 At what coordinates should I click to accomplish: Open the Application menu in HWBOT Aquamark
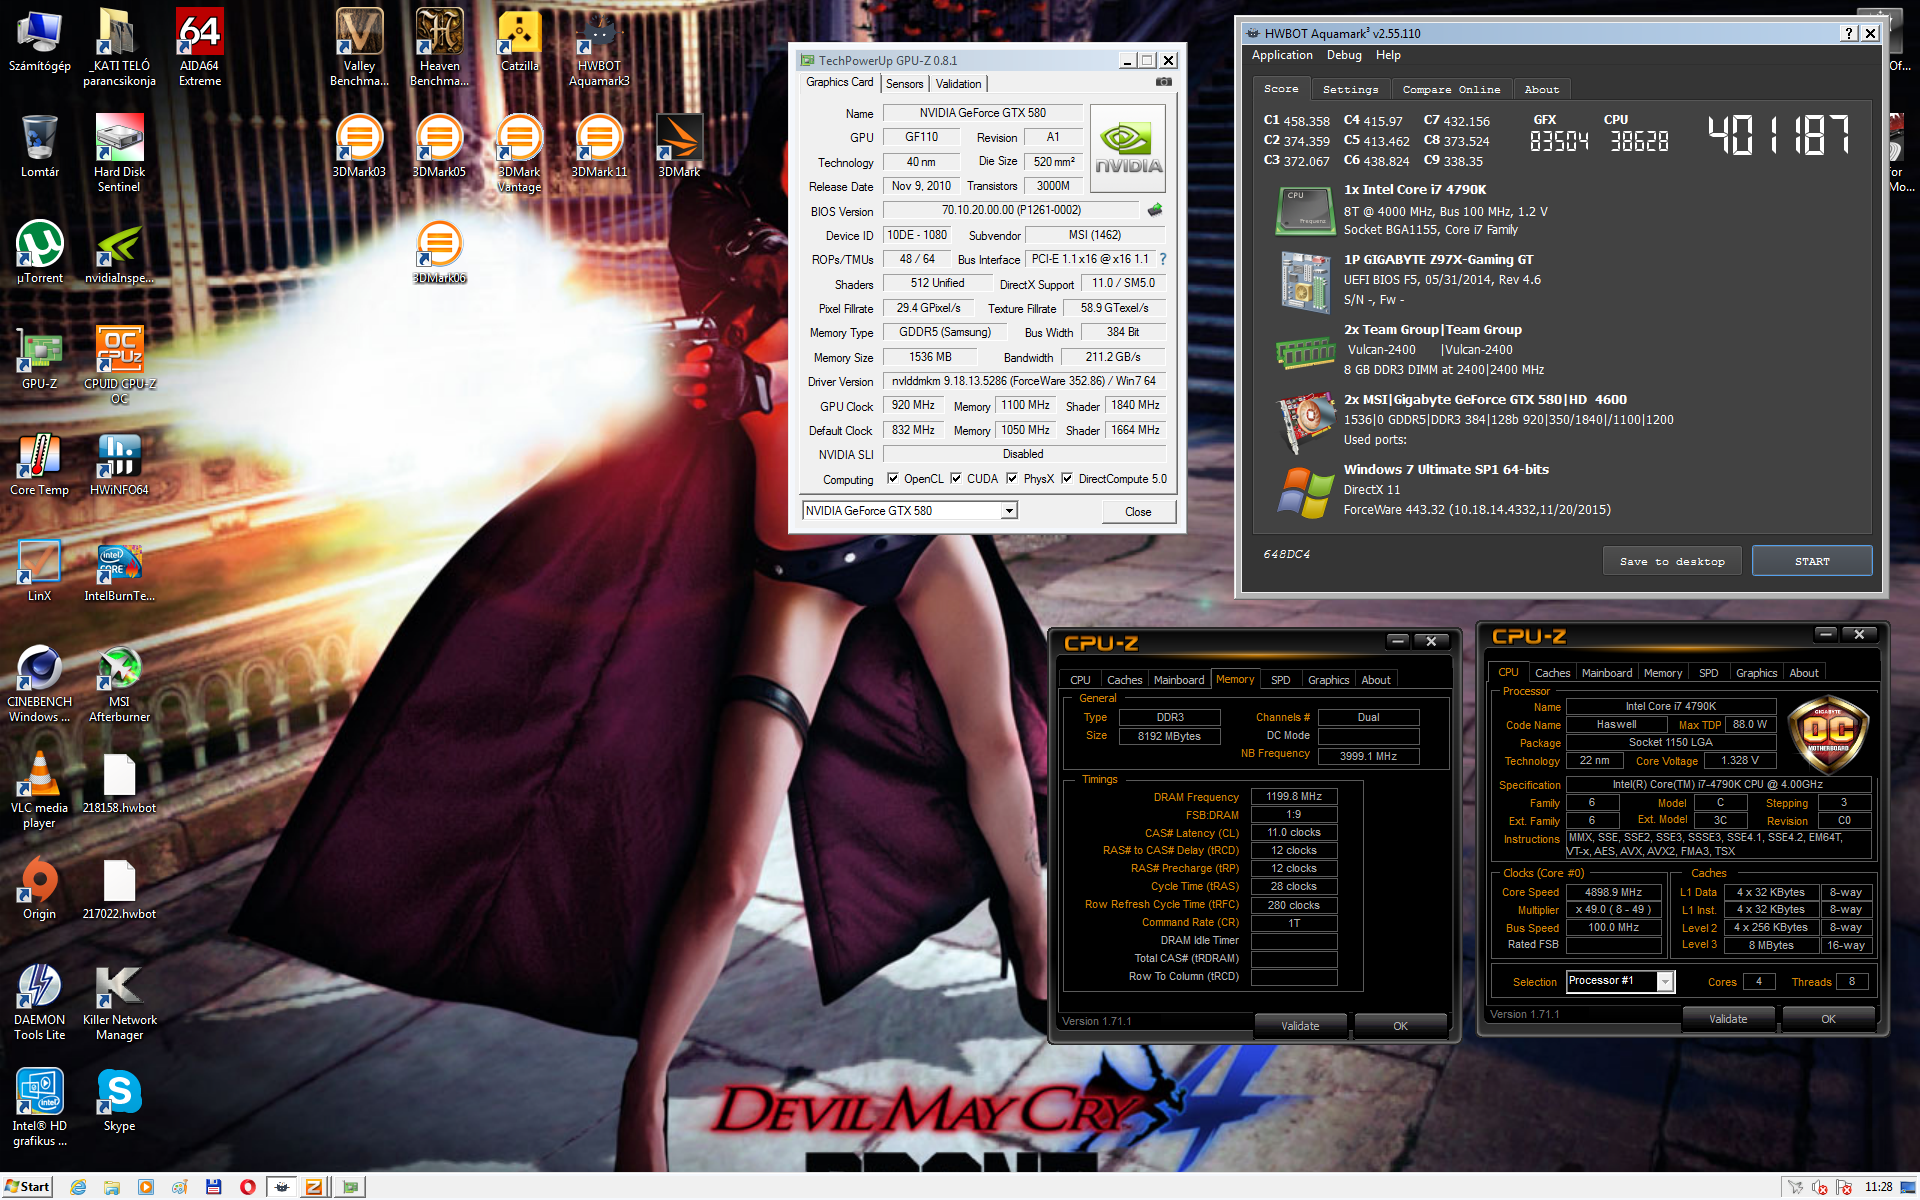pyautogui.click(x=1282, y=55)
